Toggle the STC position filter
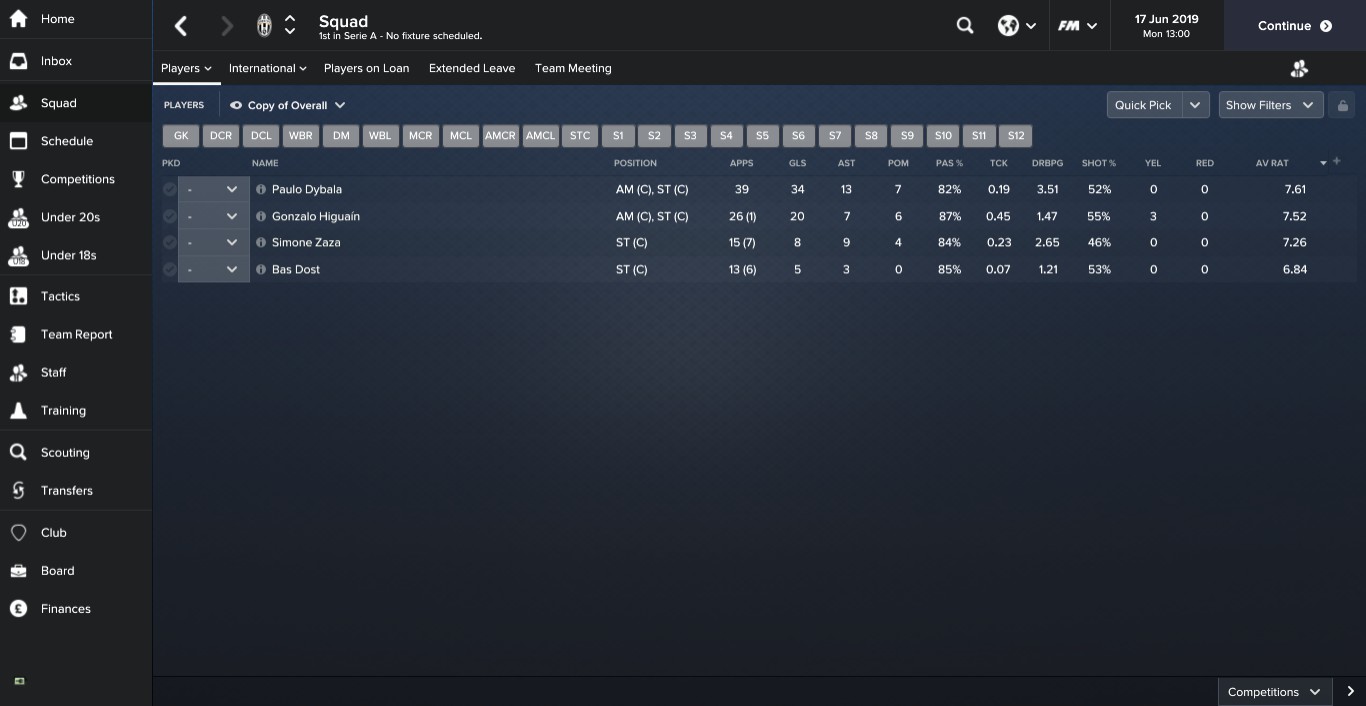The image size is (1366, 706). pos(580,135)
